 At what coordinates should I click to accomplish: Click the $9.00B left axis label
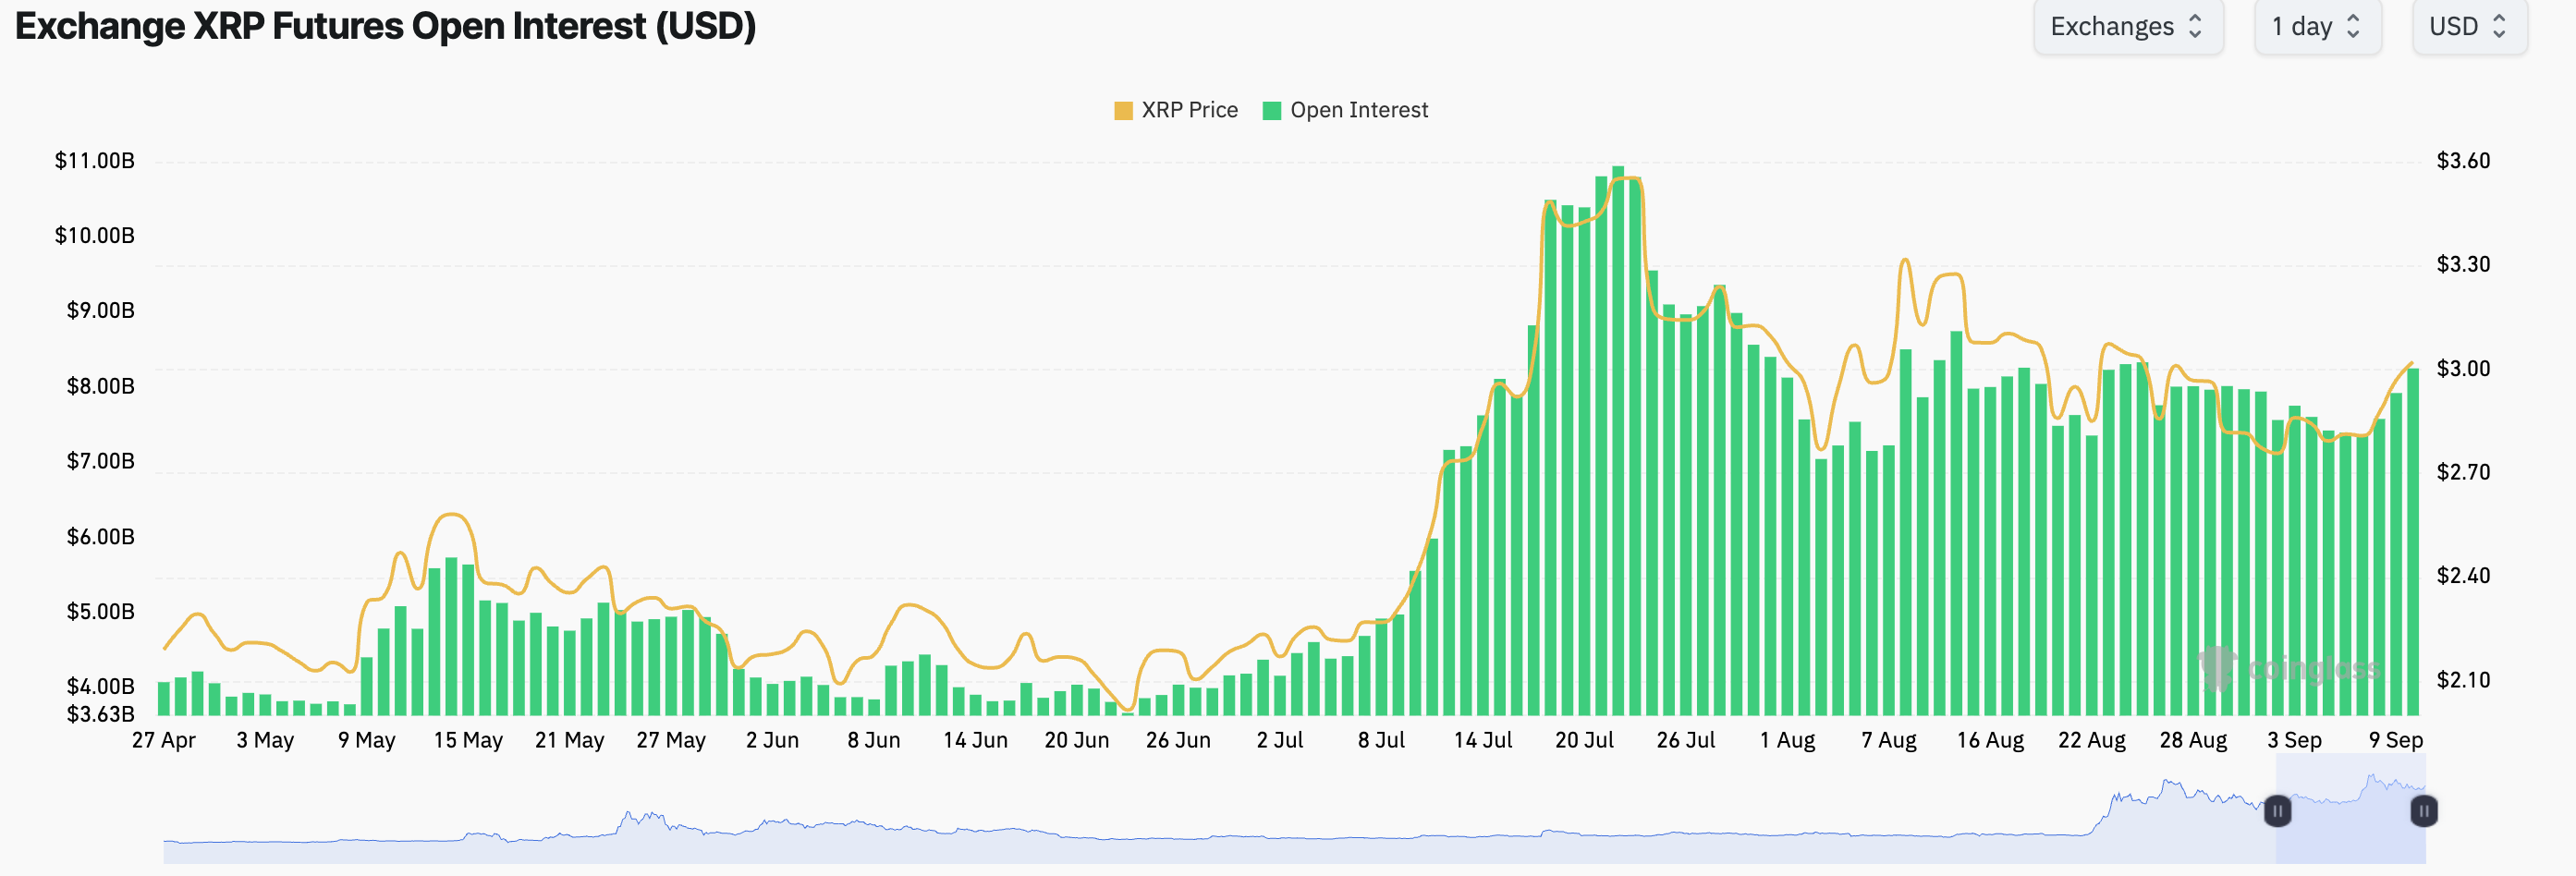[100, 311]
